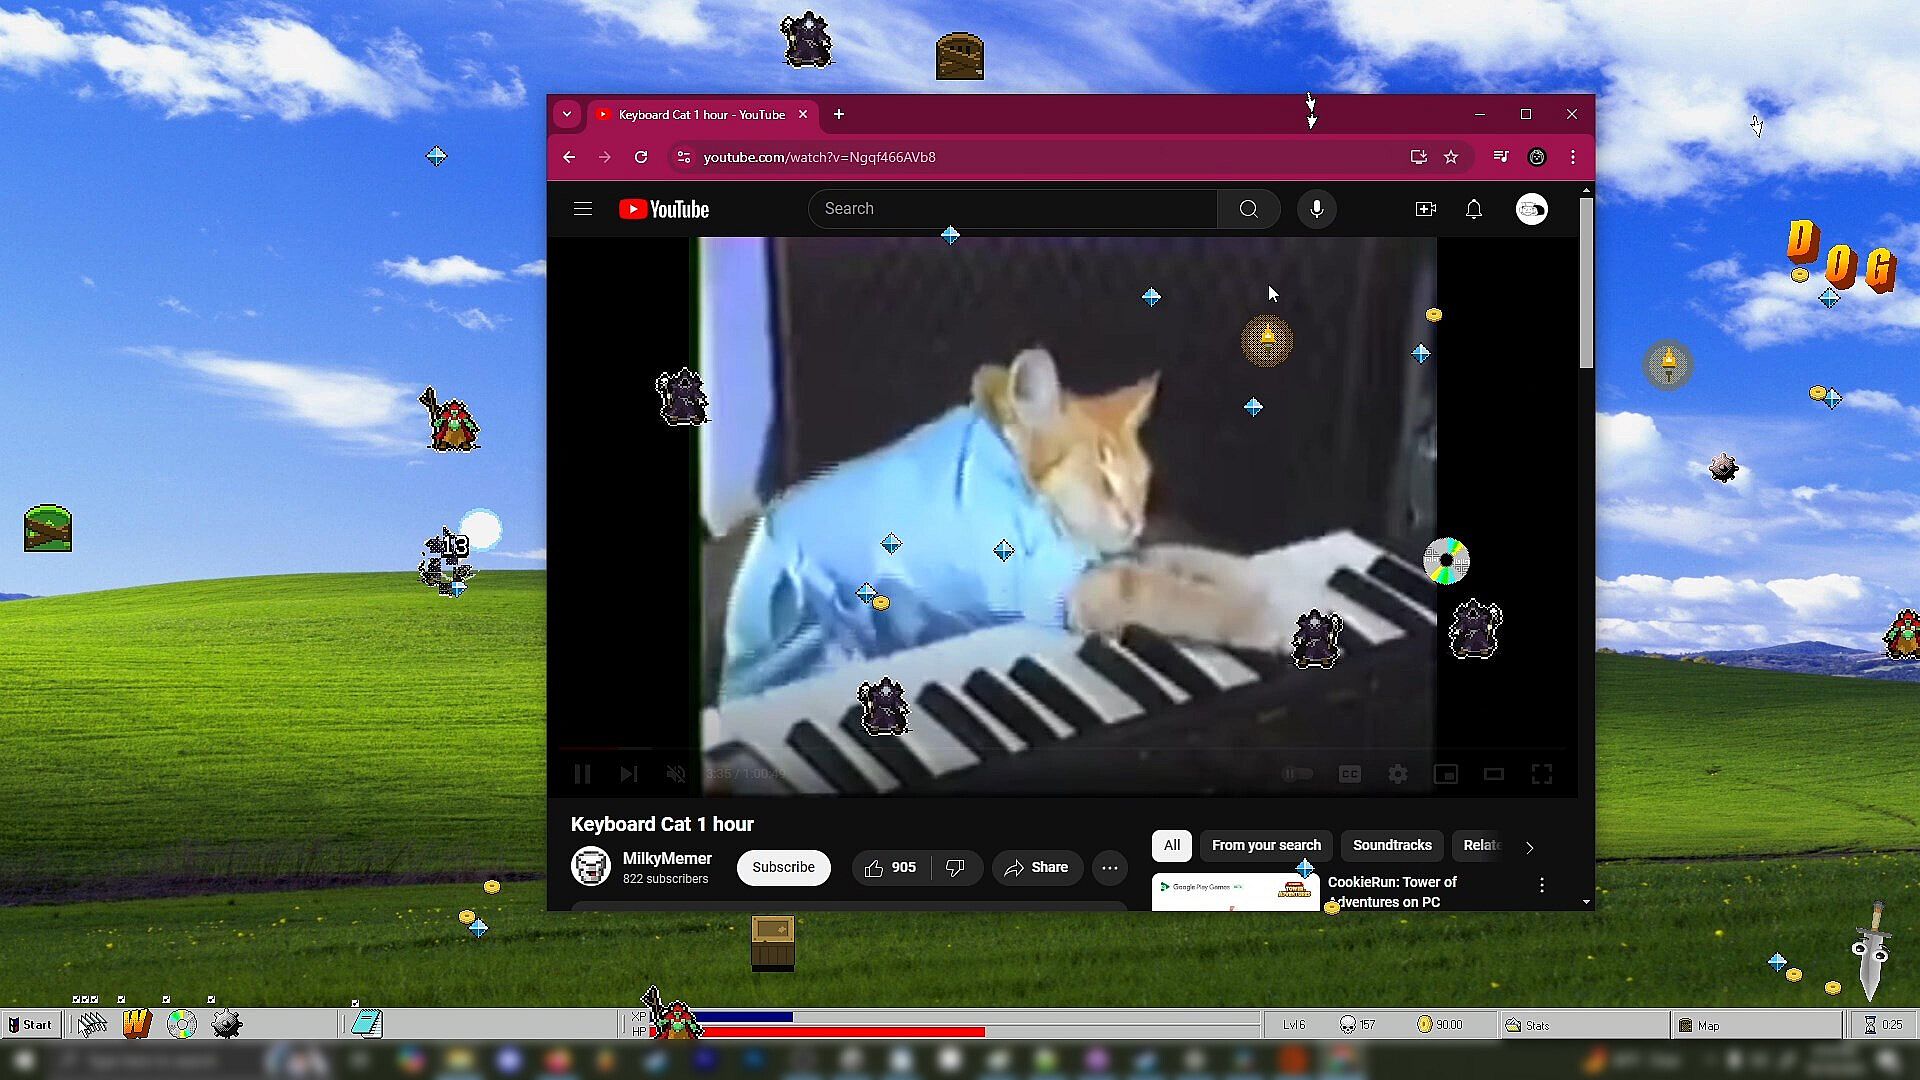
Task: Subscribe to MilkyMemer channel
Action: (x=783, y=868)
